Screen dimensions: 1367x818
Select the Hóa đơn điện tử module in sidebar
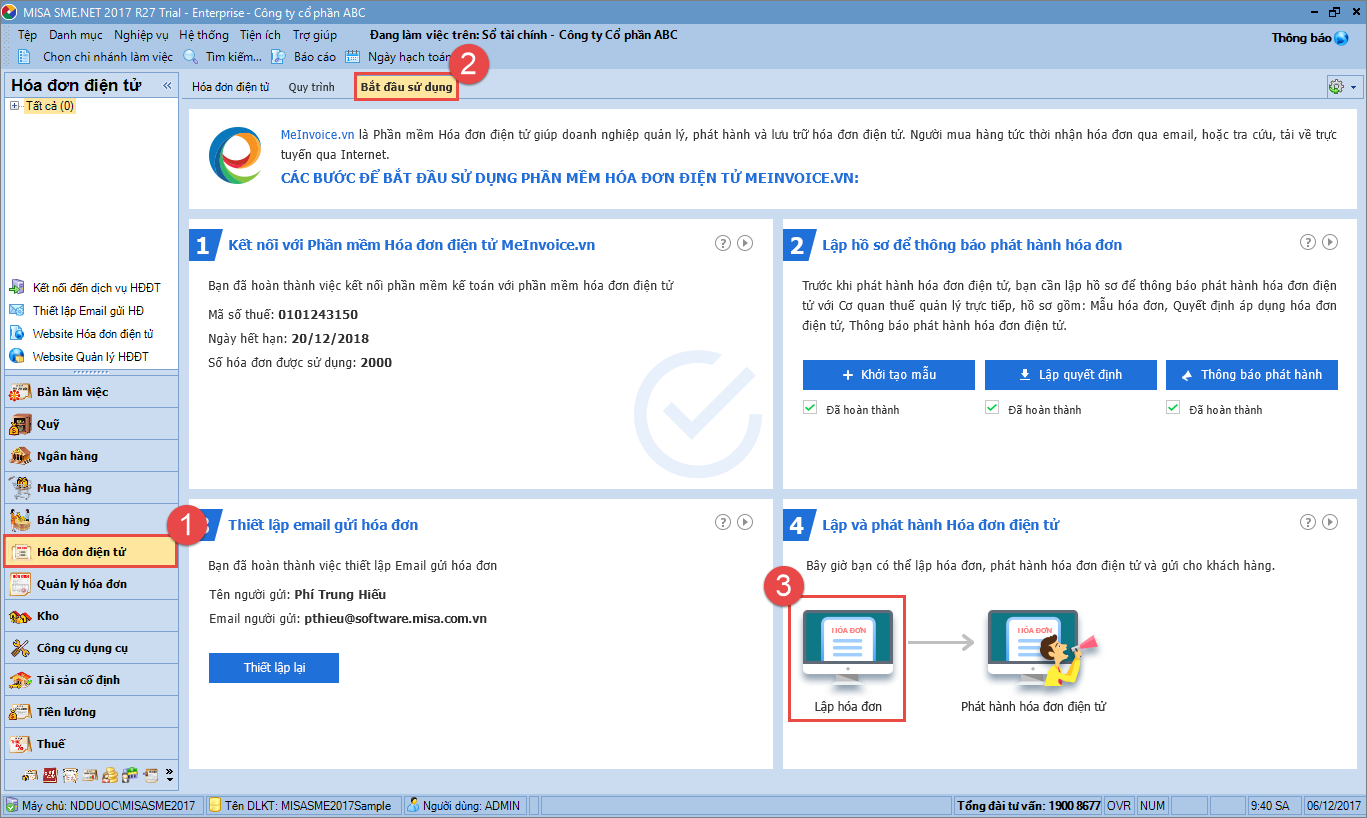tap(92, 552)
